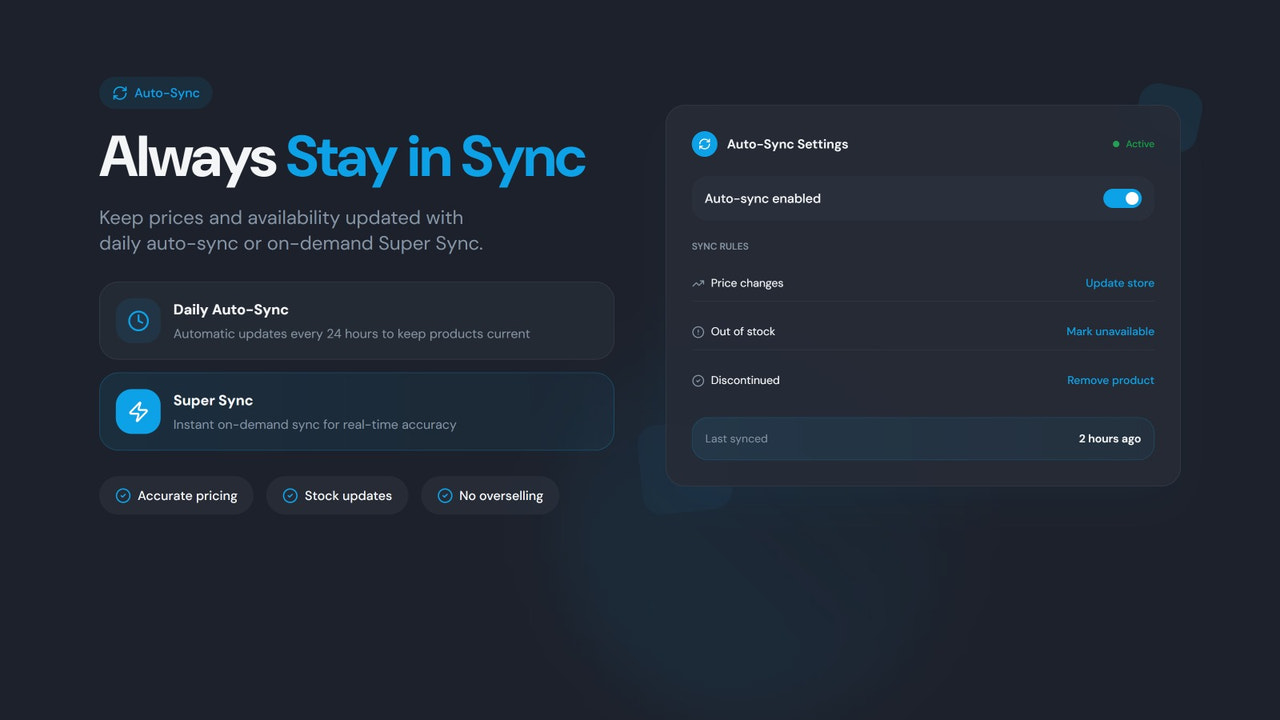Click the Accurate pricing chip
1280x720 pixels.
pos(176,496)
